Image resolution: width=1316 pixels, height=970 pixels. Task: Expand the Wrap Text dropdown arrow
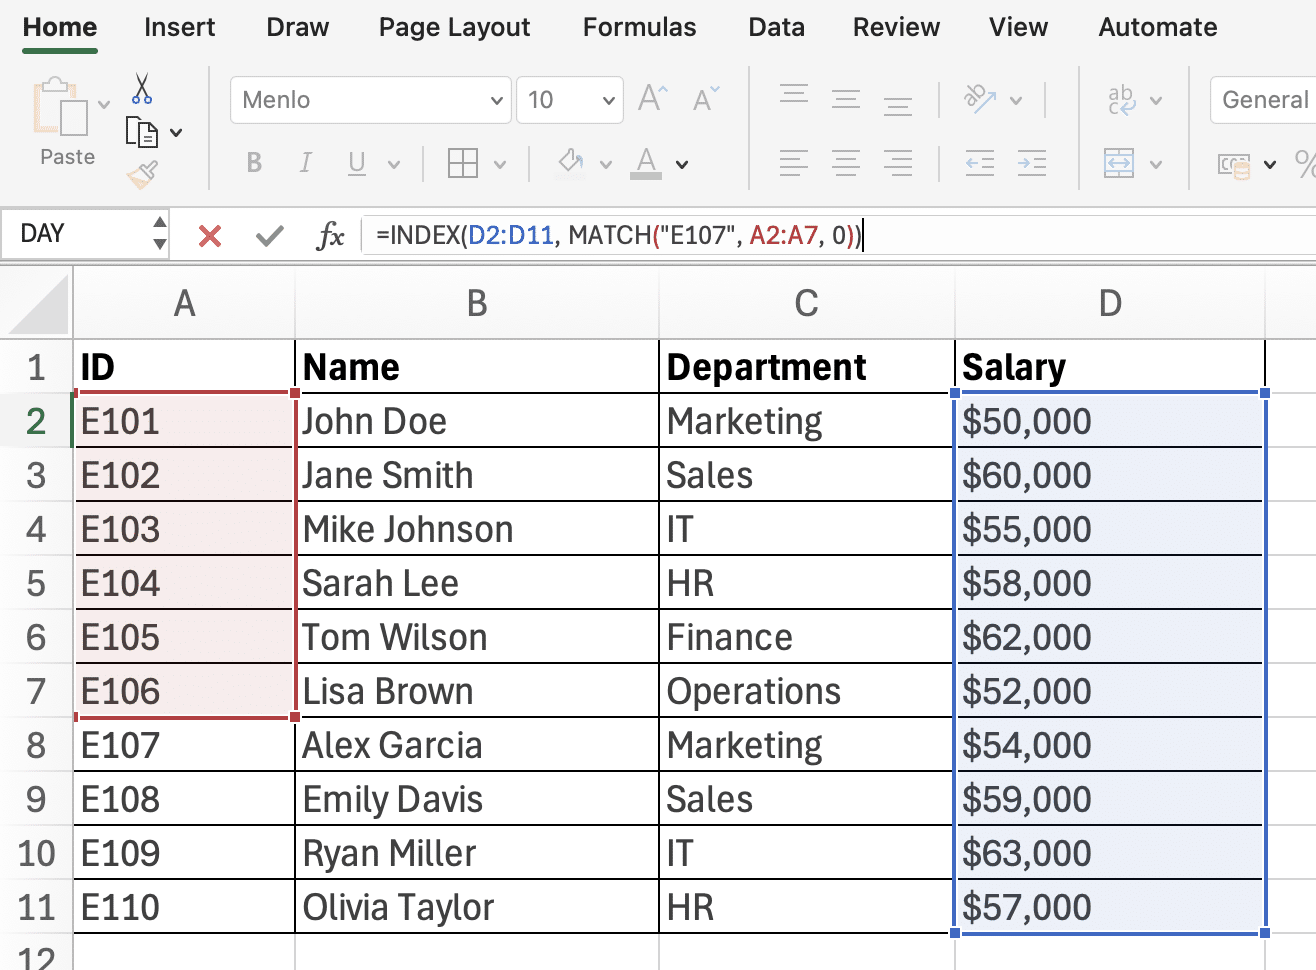pos(1156,100)
